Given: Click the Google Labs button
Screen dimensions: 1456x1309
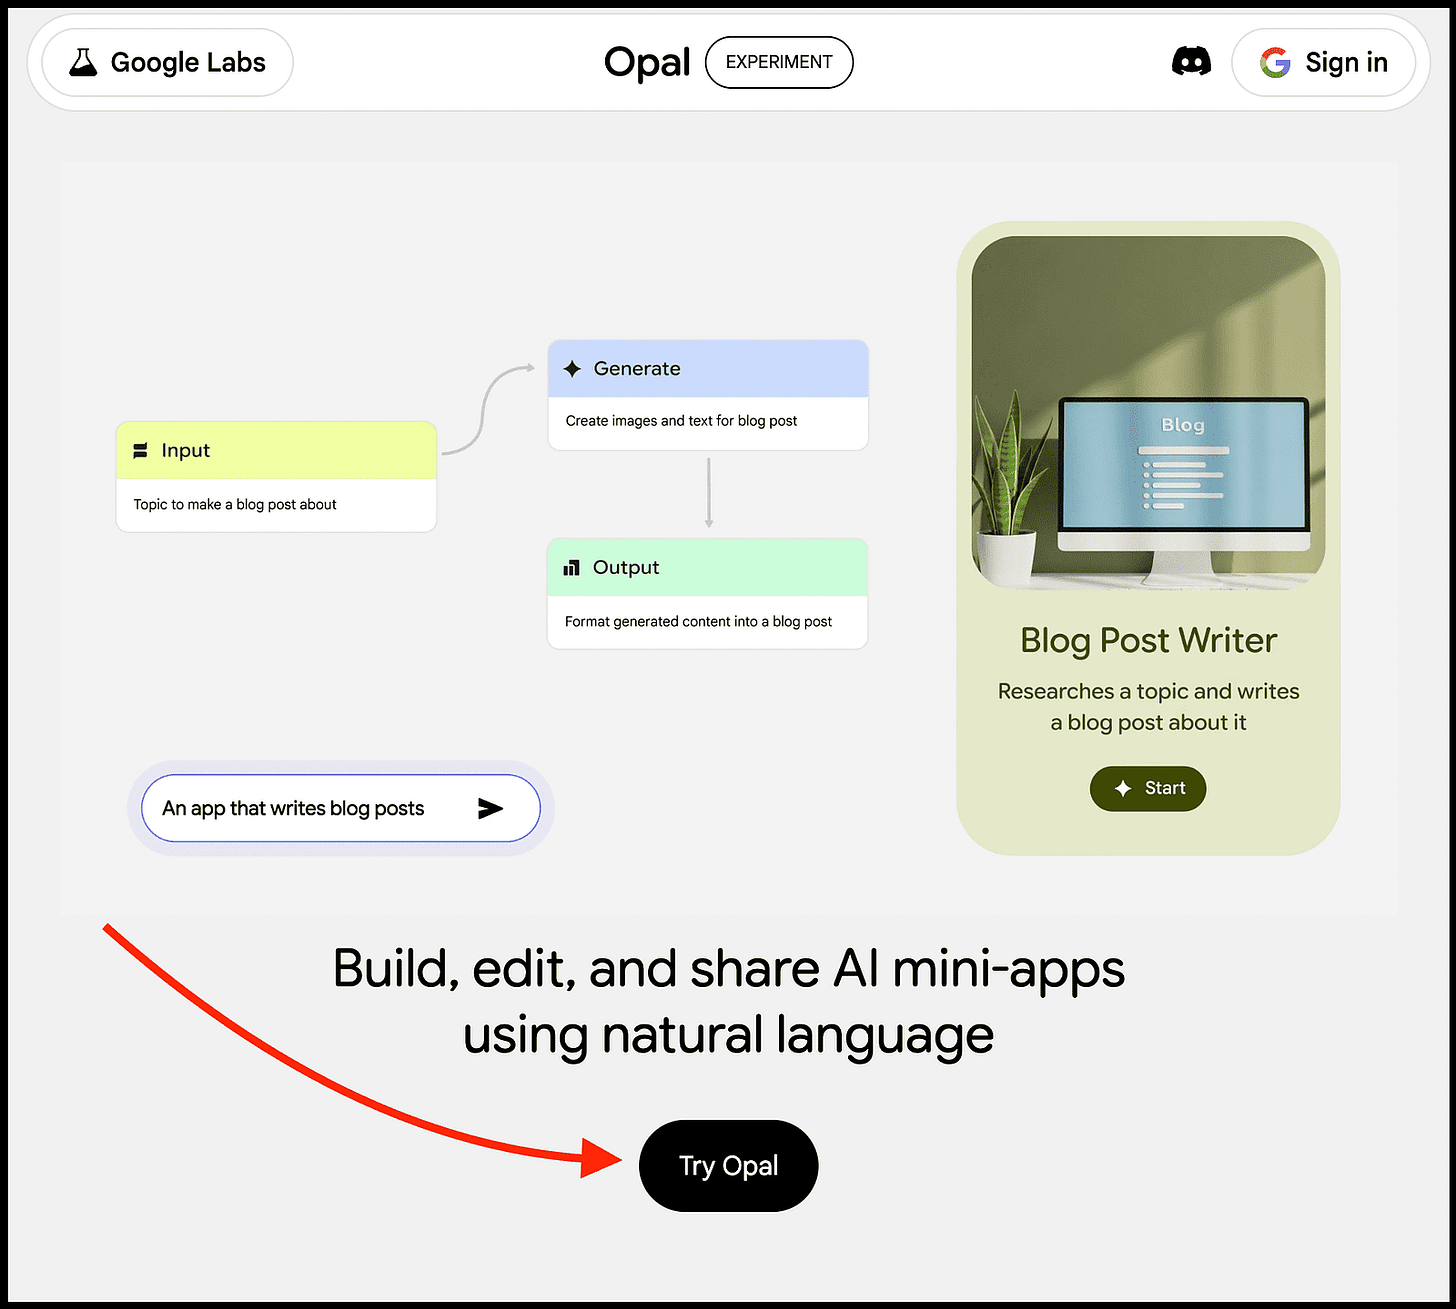Looking at the screenshot, I should [x=167, y=62].
